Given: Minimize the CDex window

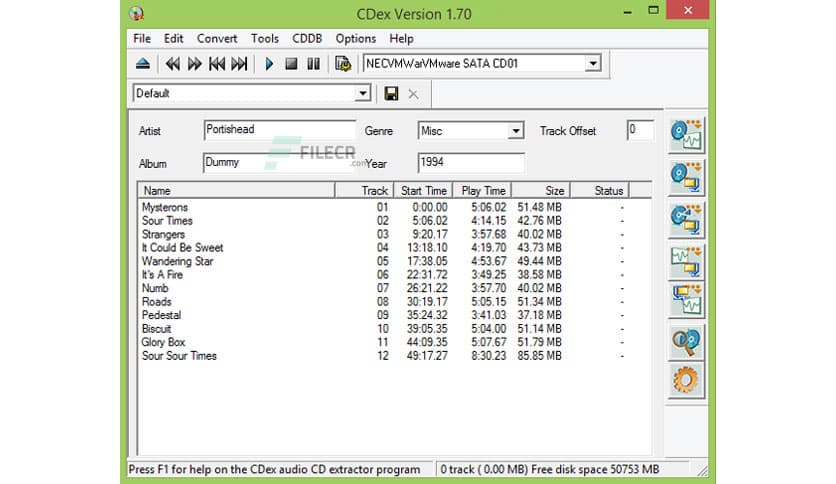Looking at the screenshot, I should pos(628,11).
